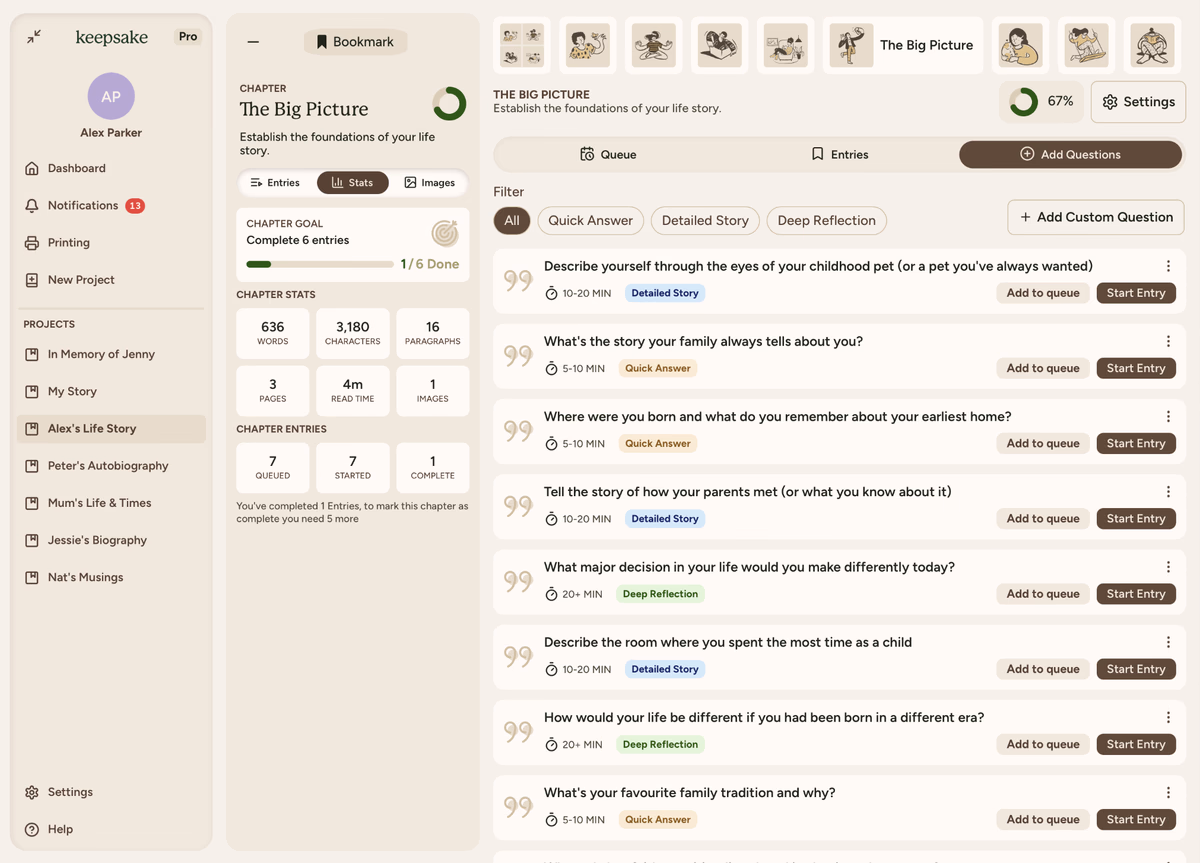Switch to the Images tab in chapter panel
Viewport: 1200px width, 863px height.
click(x=429, y=183)
